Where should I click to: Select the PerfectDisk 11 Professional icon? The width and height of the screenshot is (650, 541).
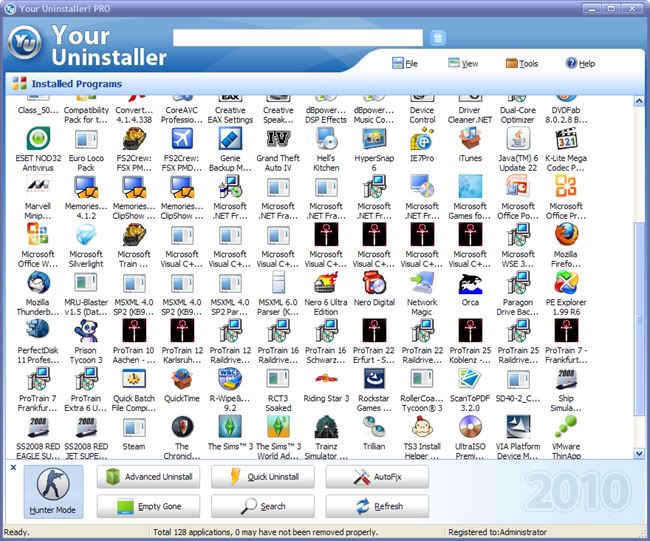pyautogui.click(x=38, y=331)
